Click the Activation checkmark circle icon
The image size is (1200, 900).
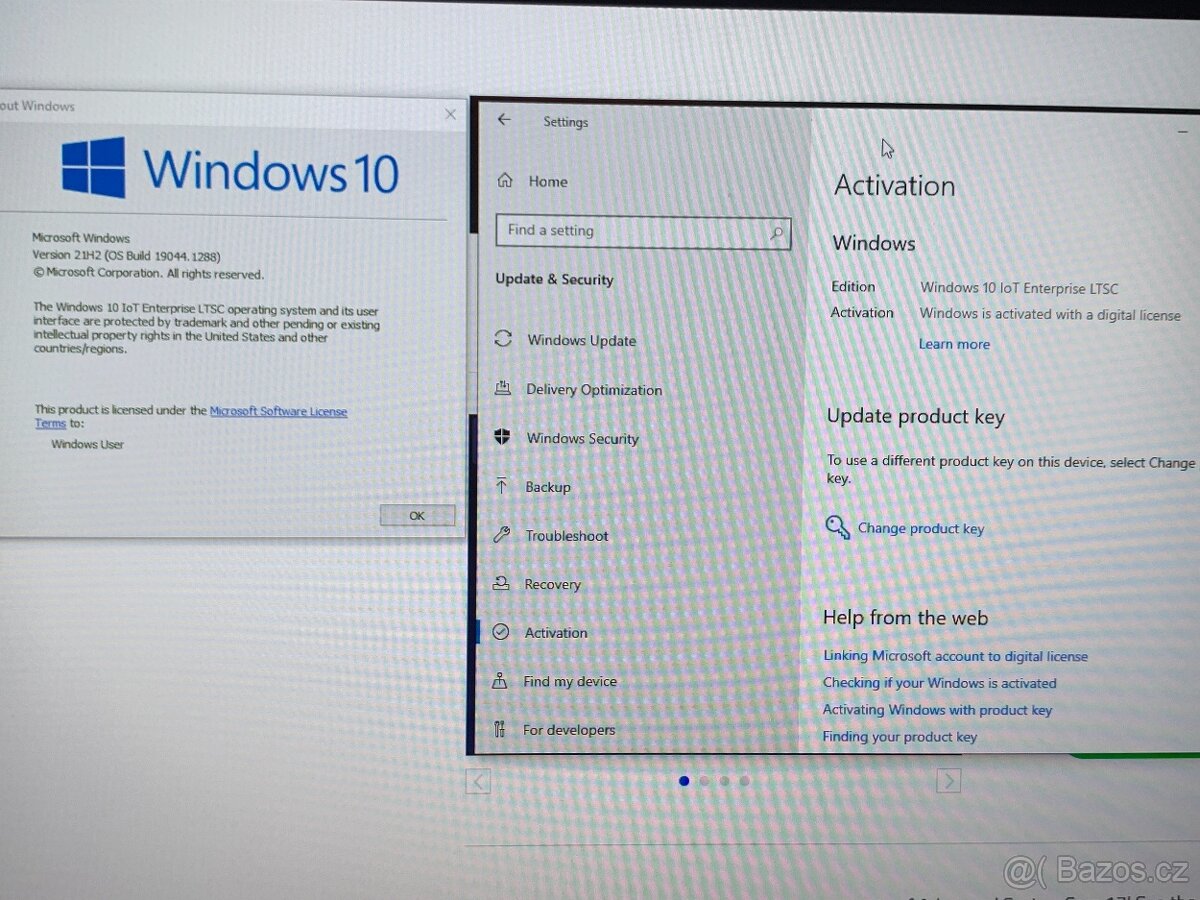pos(501,632)
